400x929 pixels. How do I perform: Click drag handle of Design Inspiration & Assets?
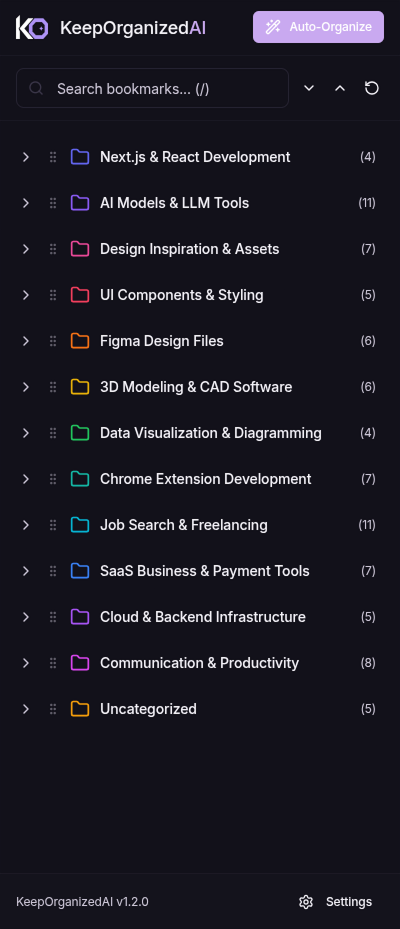click(x=53, y=249)
